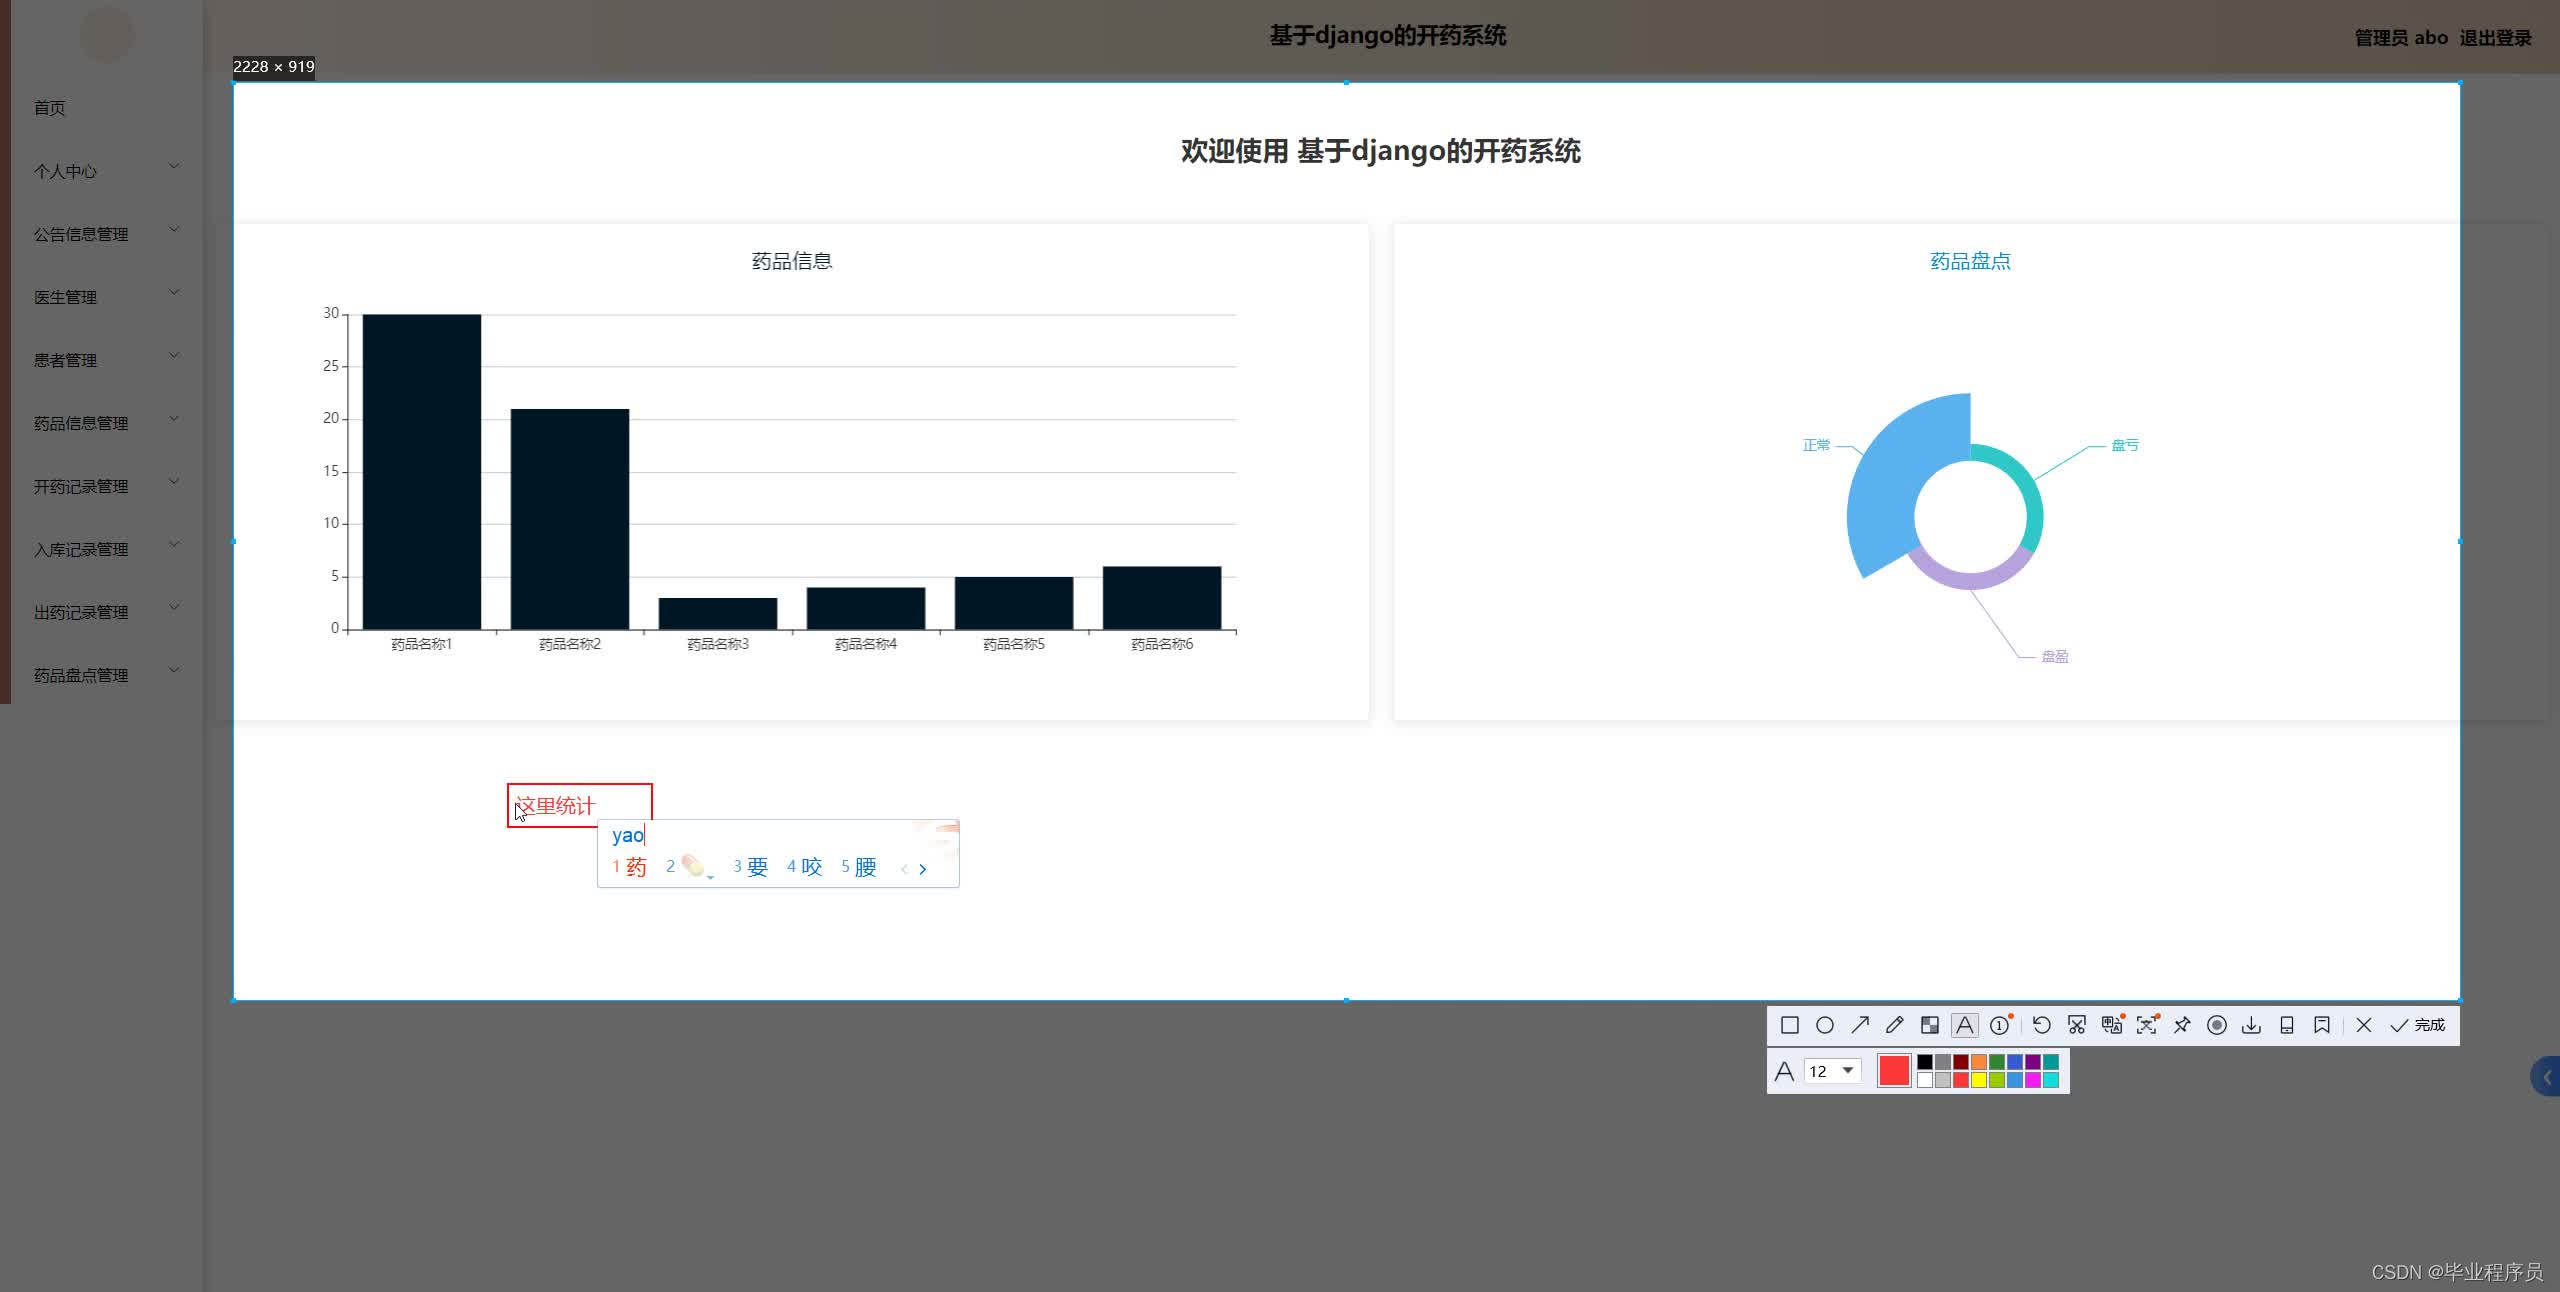The image size is (2560, 1292).
Task: Click the 药品名称1 bar in chart
Action: pos(421,471)
